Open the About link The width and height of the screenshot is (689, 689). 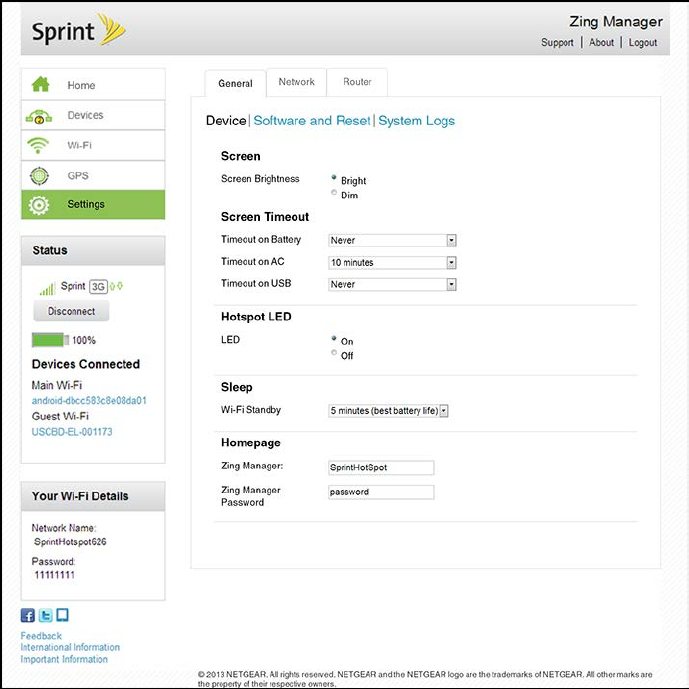point(601,43)
